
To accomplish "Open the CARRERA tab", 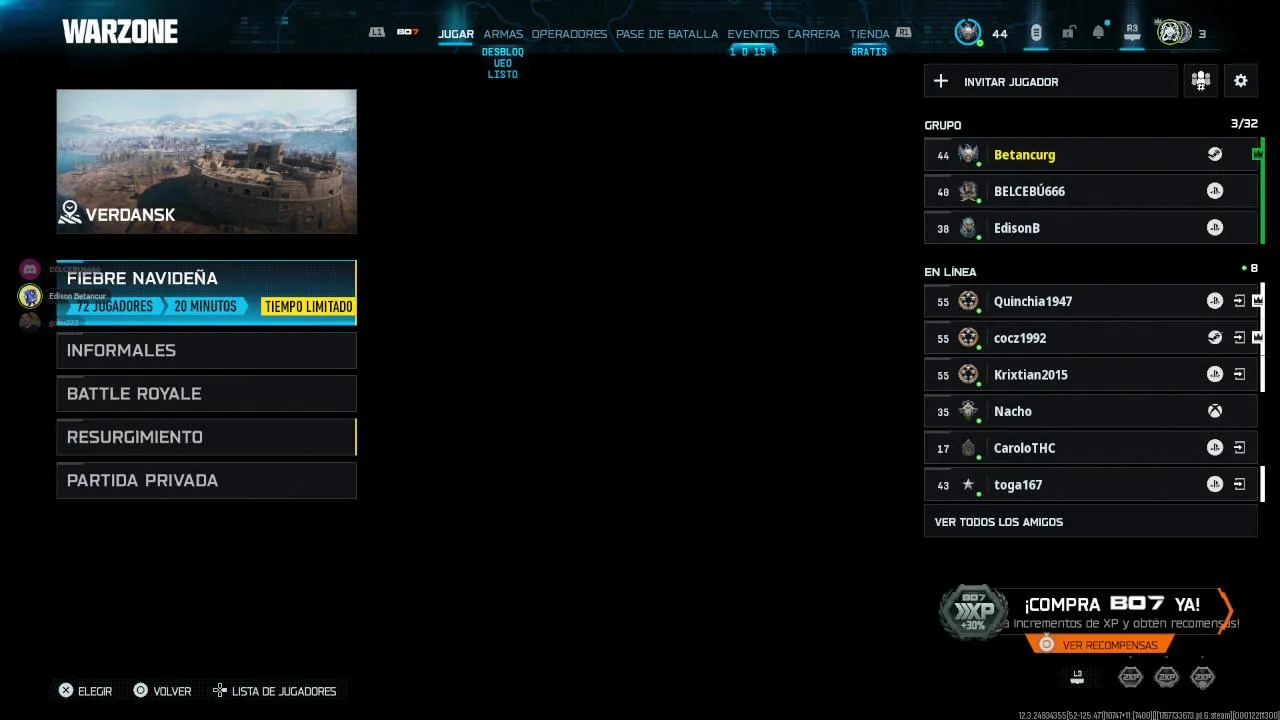I will point(814,34).
